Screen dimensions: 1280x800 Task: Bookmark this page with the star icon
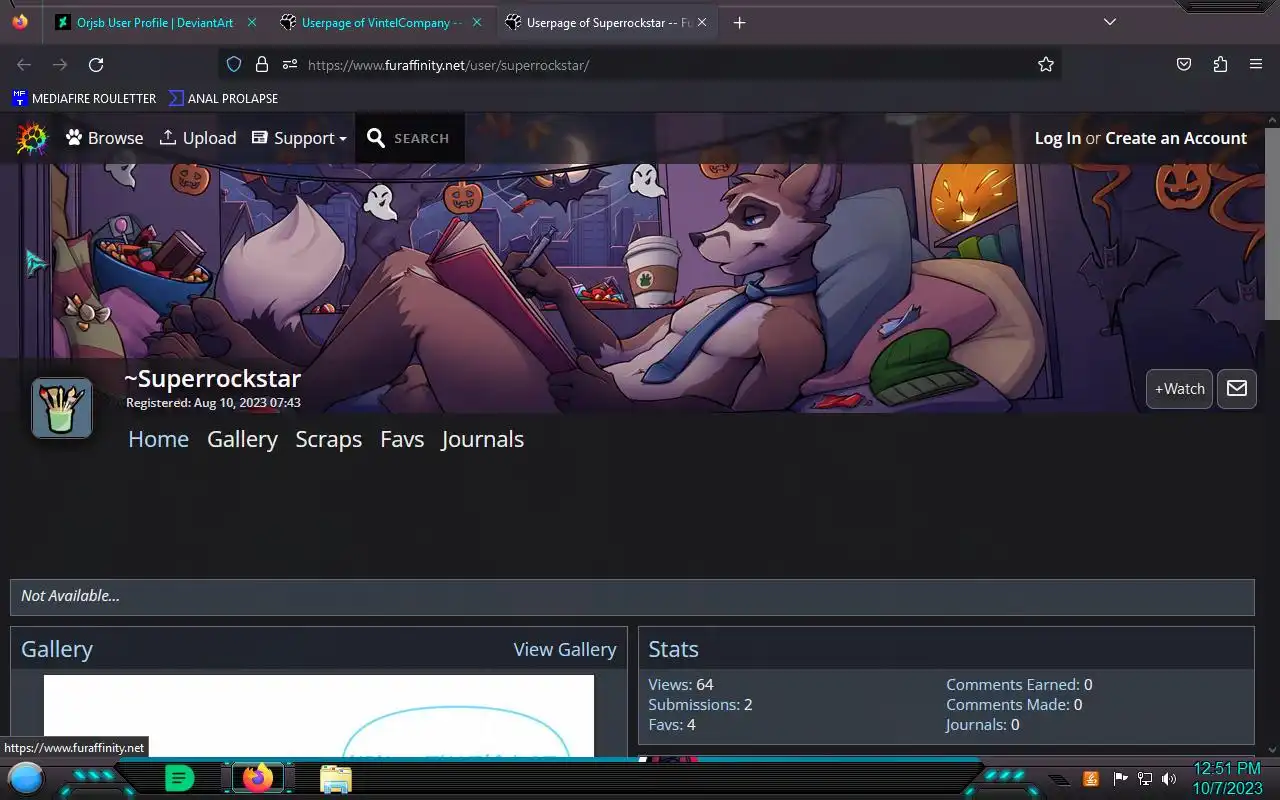pyautogui.click(x=1046, y=64)
